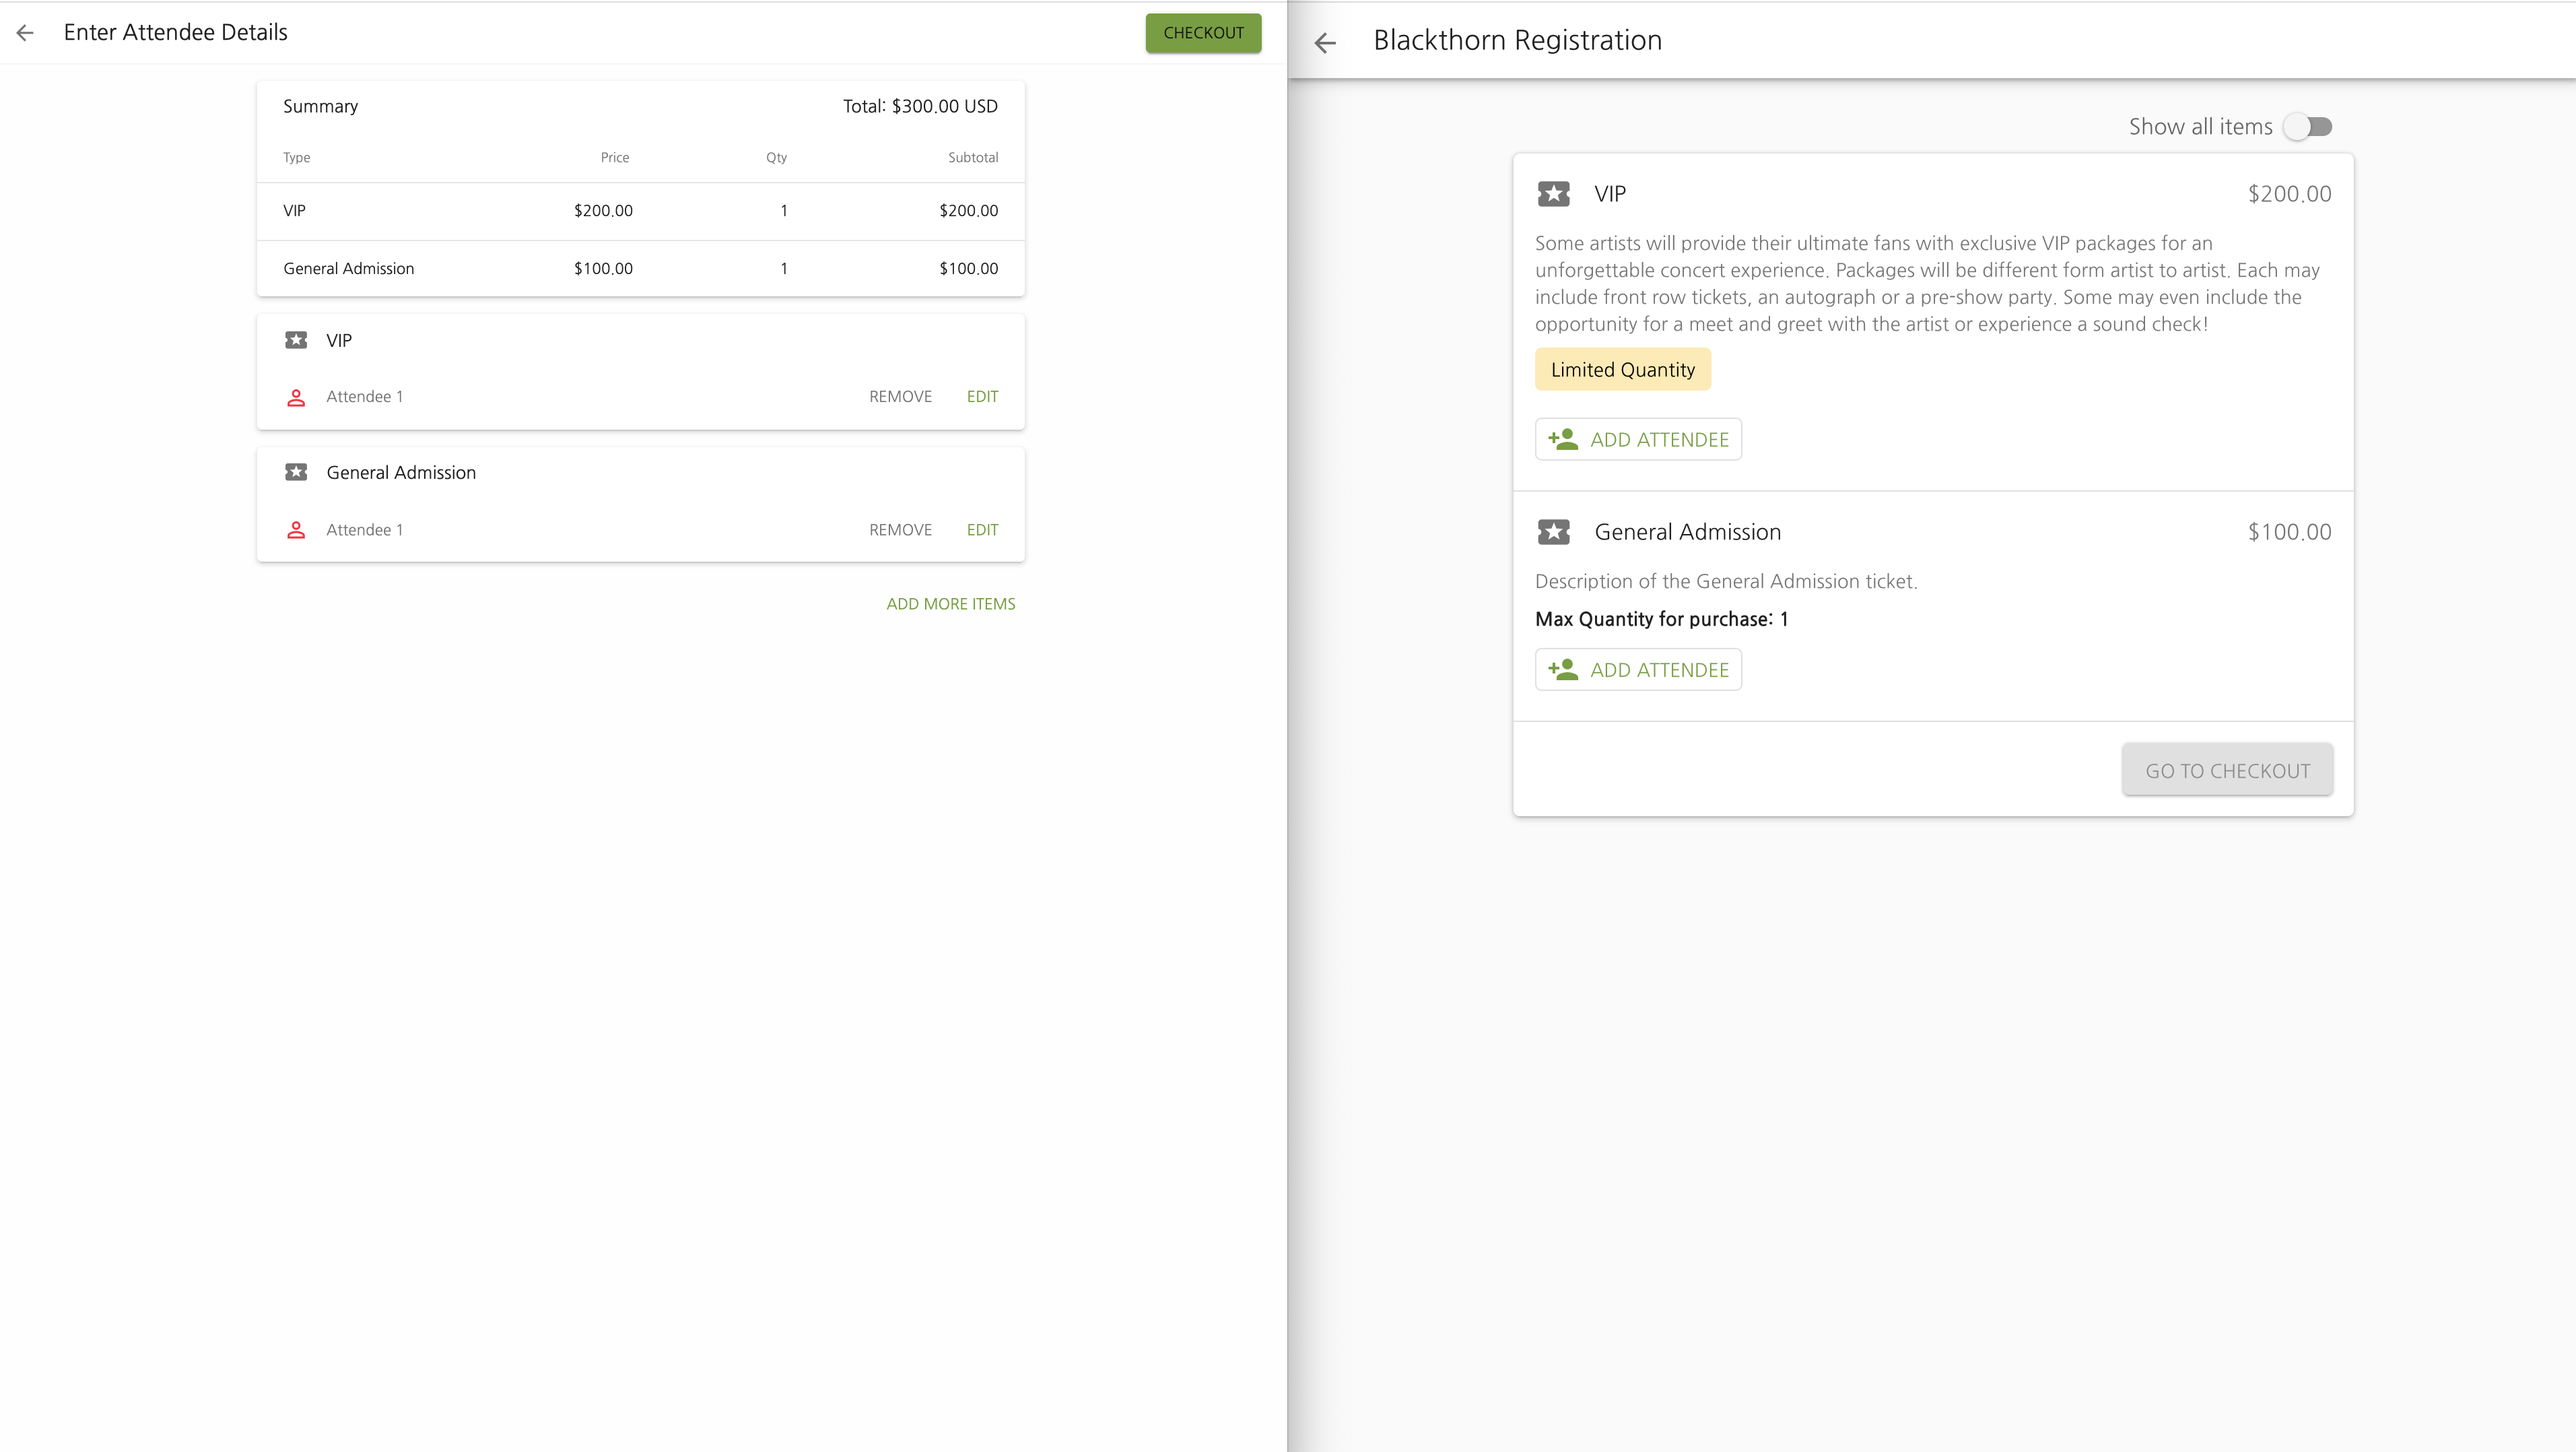
Task: Click General Admission Attendee 1 person icon
Action: (x=296, y=530)
